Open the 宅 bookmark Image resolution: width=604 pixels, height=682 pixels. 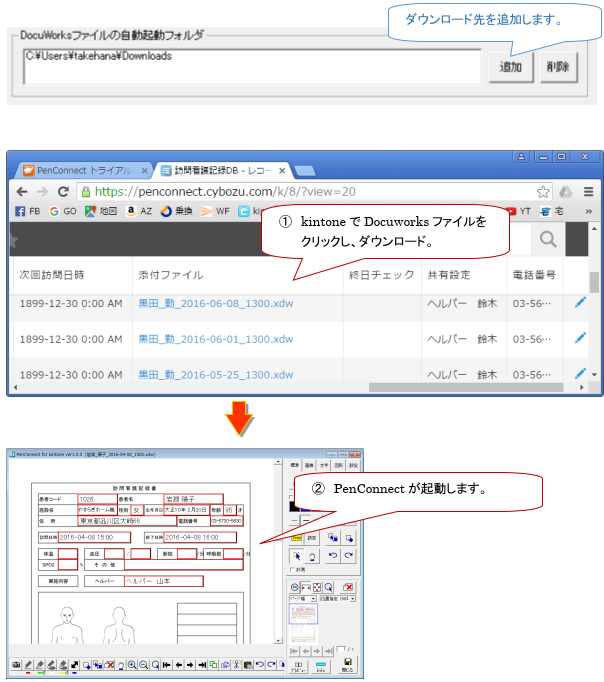pos(552,211)
